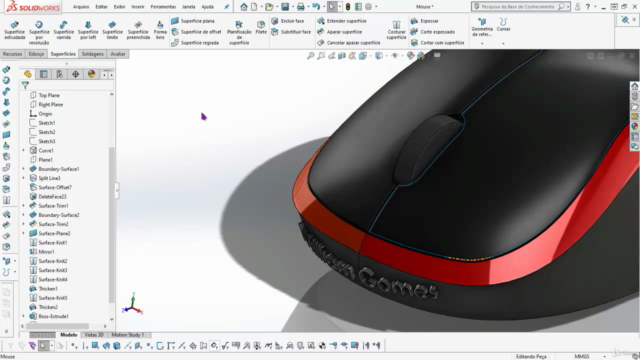Click Estender superfície command
Image resolution: width=640 pixels, height=360 pixels.
point(342,21)
